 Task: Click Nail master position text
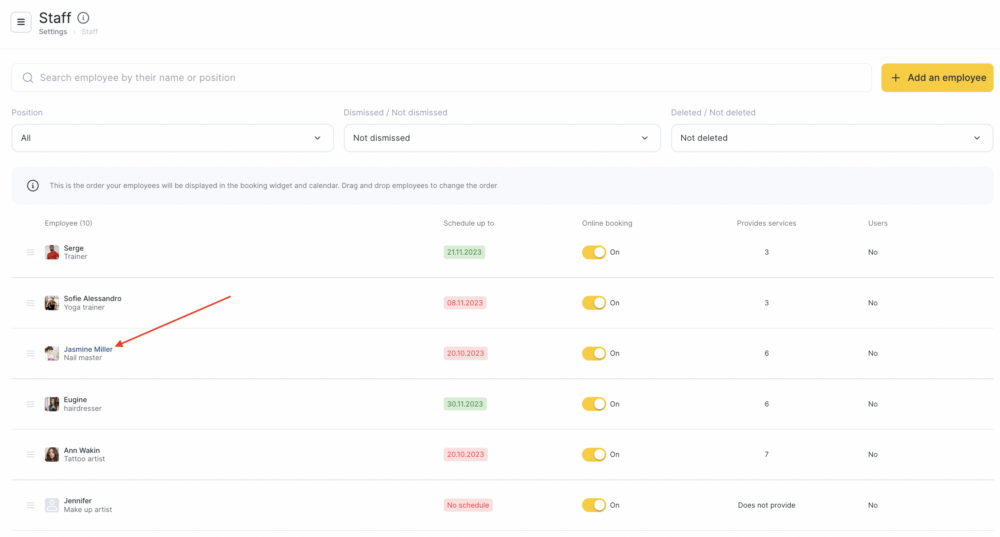coord(83,358)
